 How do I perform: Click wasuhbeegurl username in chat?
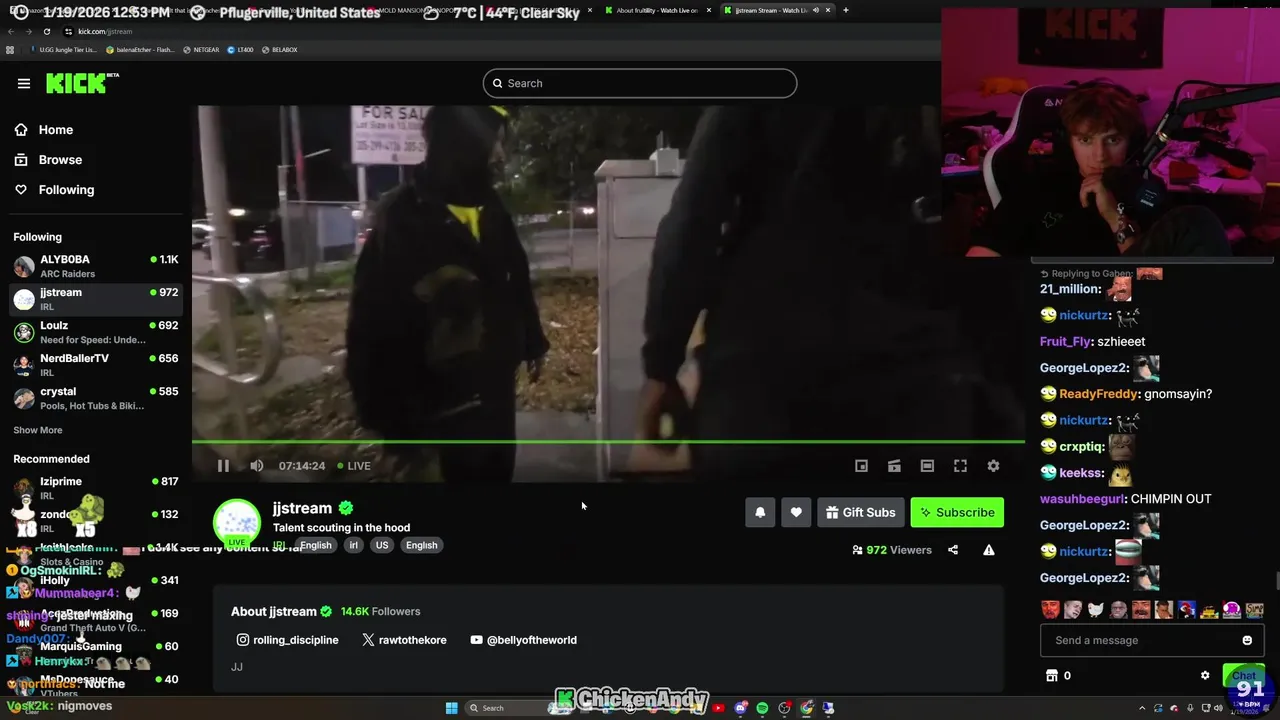click(x=1083, y=499)
